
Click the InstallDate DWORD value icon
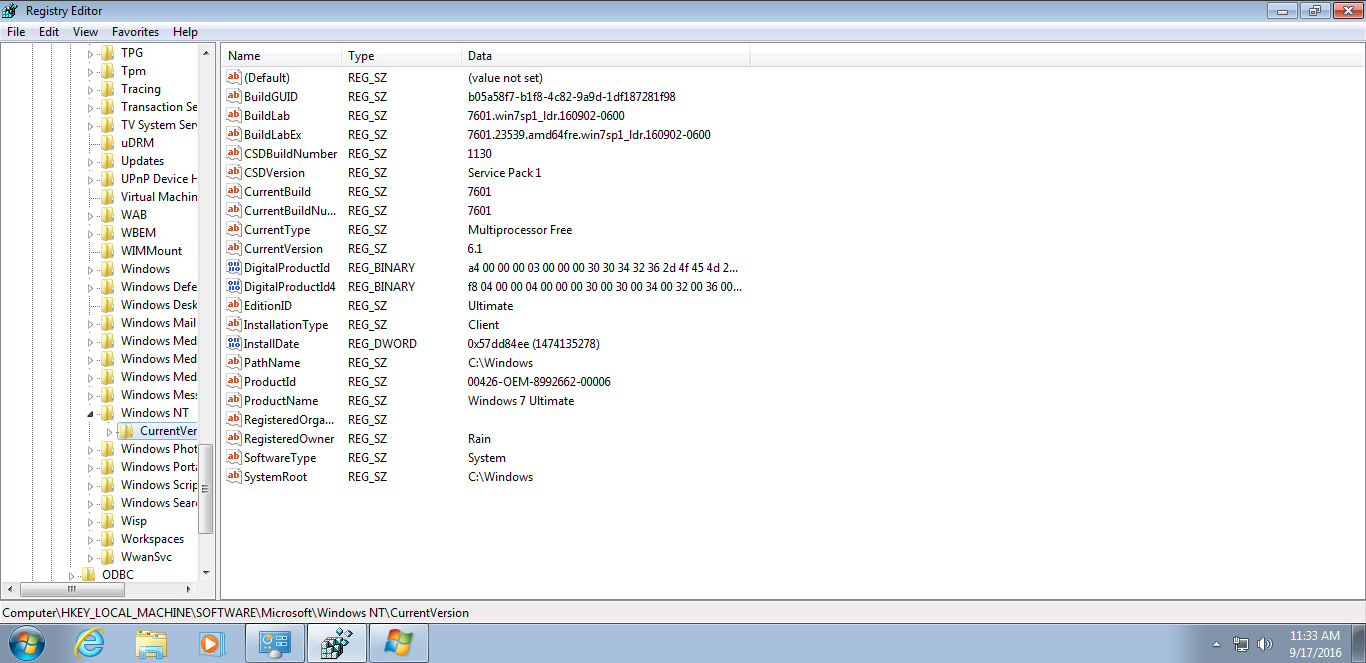click(x=235, y=344)
